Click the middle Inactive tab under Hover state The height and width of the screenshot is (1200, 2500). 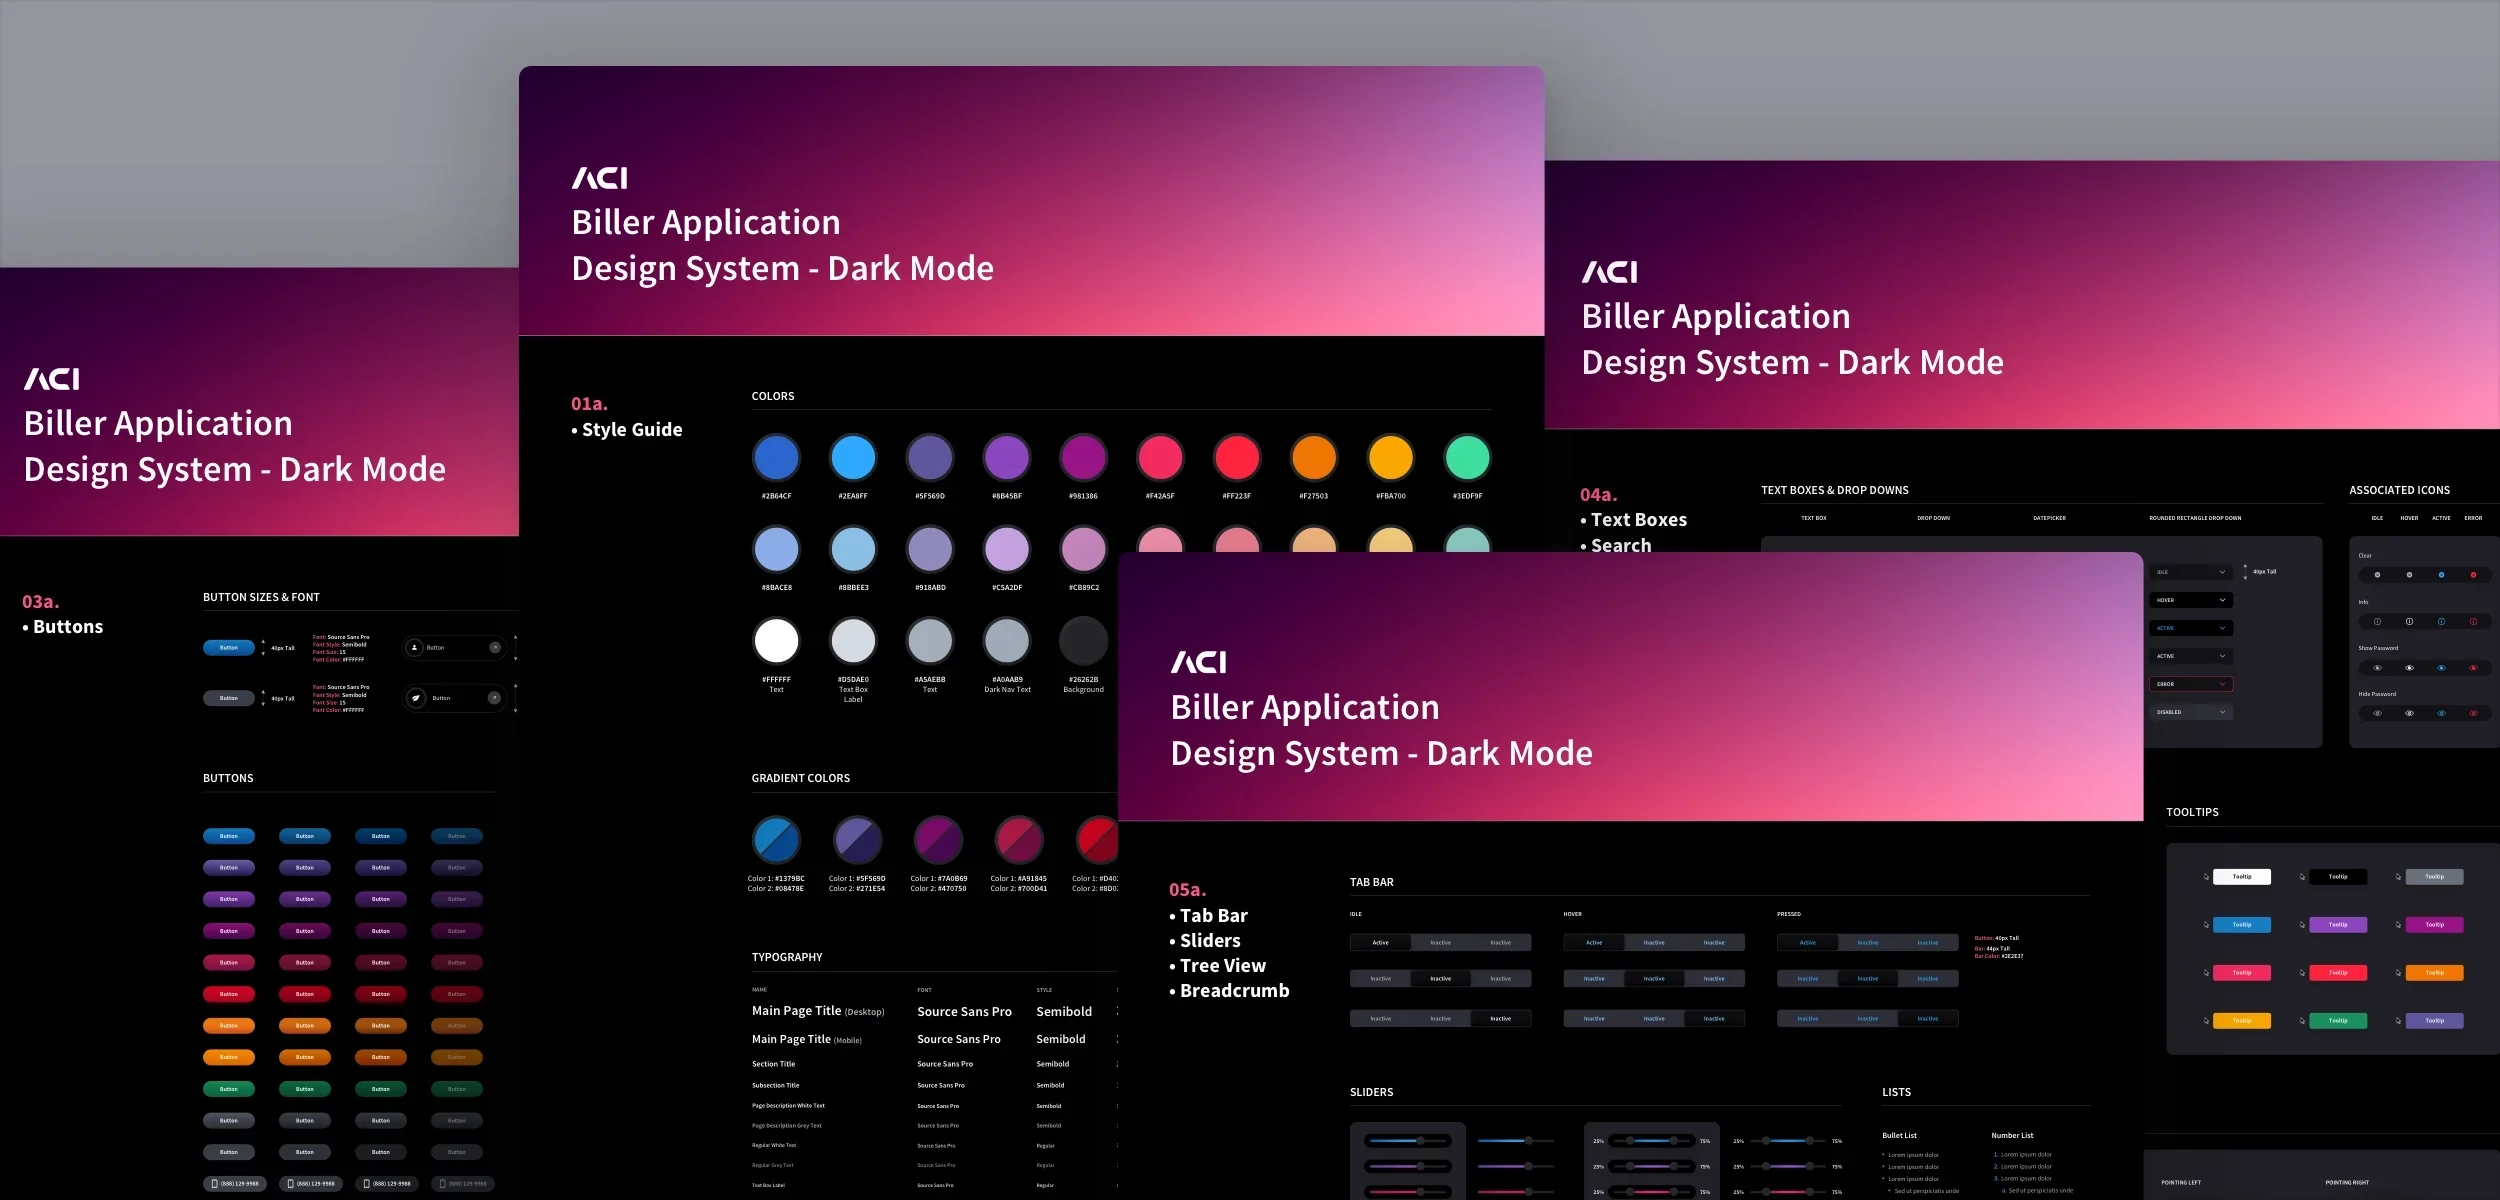coord(1653,942)
